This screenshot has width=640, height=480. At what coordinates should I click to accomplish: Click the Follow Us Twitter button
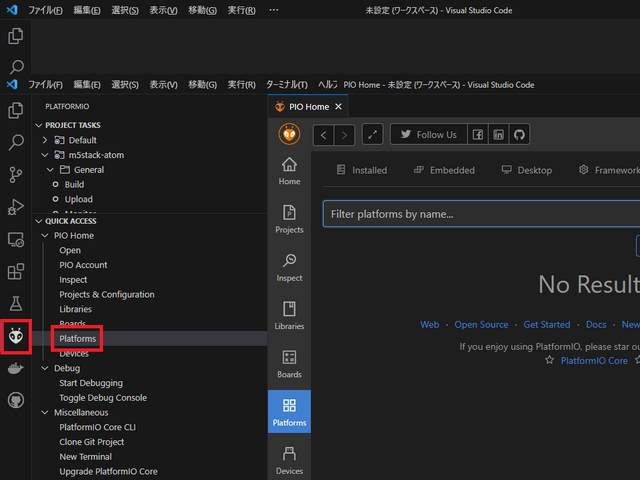(429, 134)
